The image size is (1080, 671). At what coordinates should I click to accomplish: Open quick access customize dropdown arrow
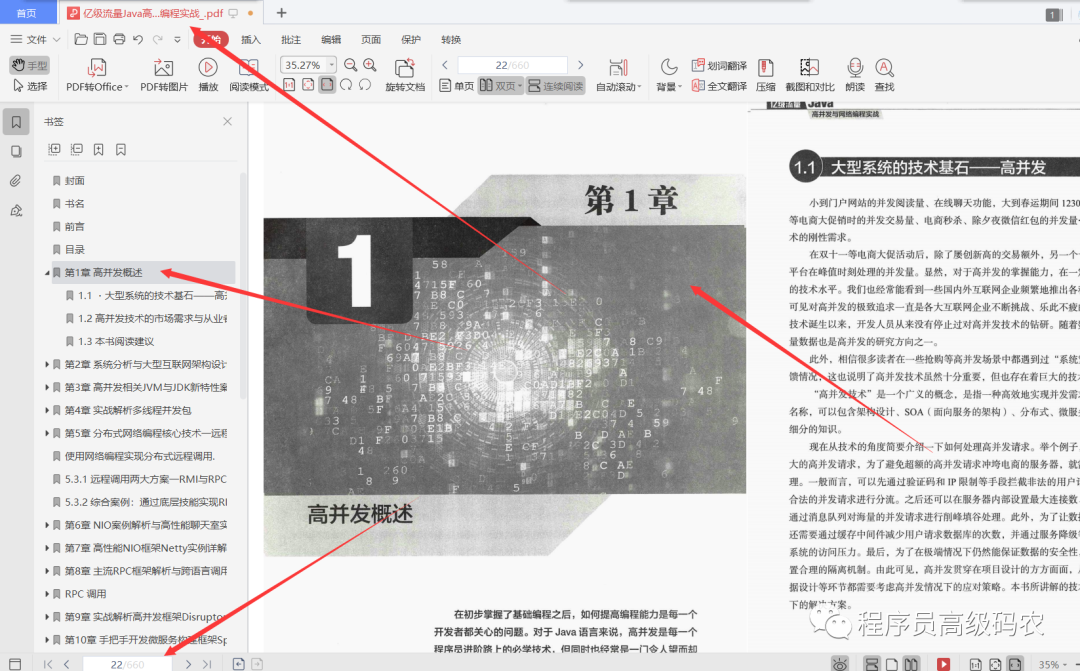pos(177,39)
